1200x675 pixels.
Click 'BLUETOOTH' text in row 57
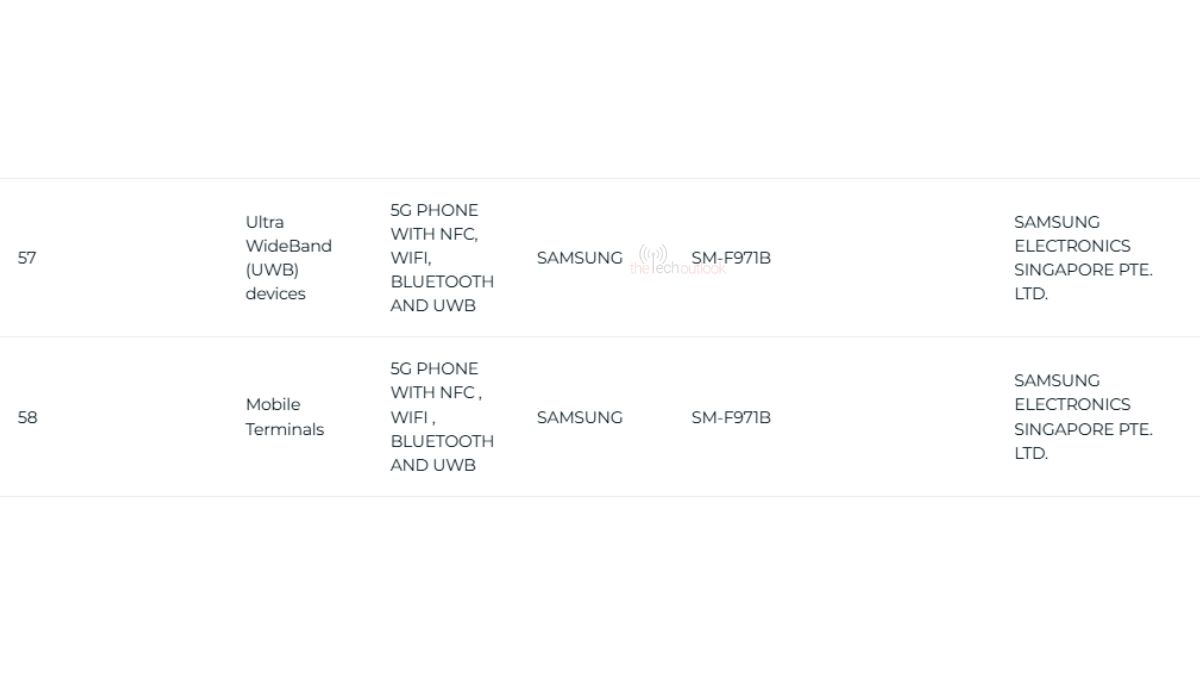pos(442,282)
